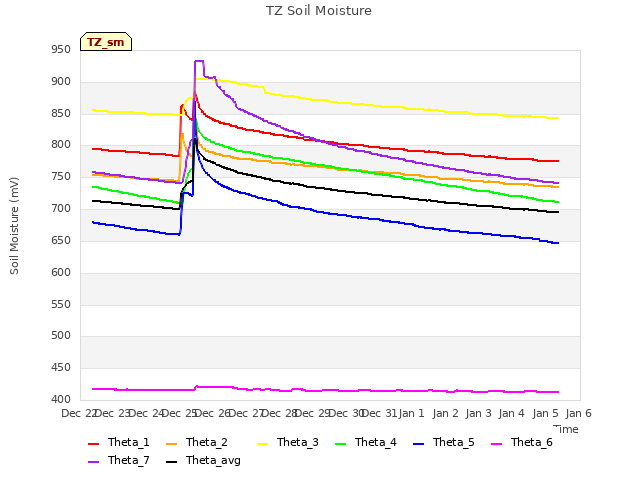Select the Theta_2 legend entry
640x480 pixels.
pos(197,442)
